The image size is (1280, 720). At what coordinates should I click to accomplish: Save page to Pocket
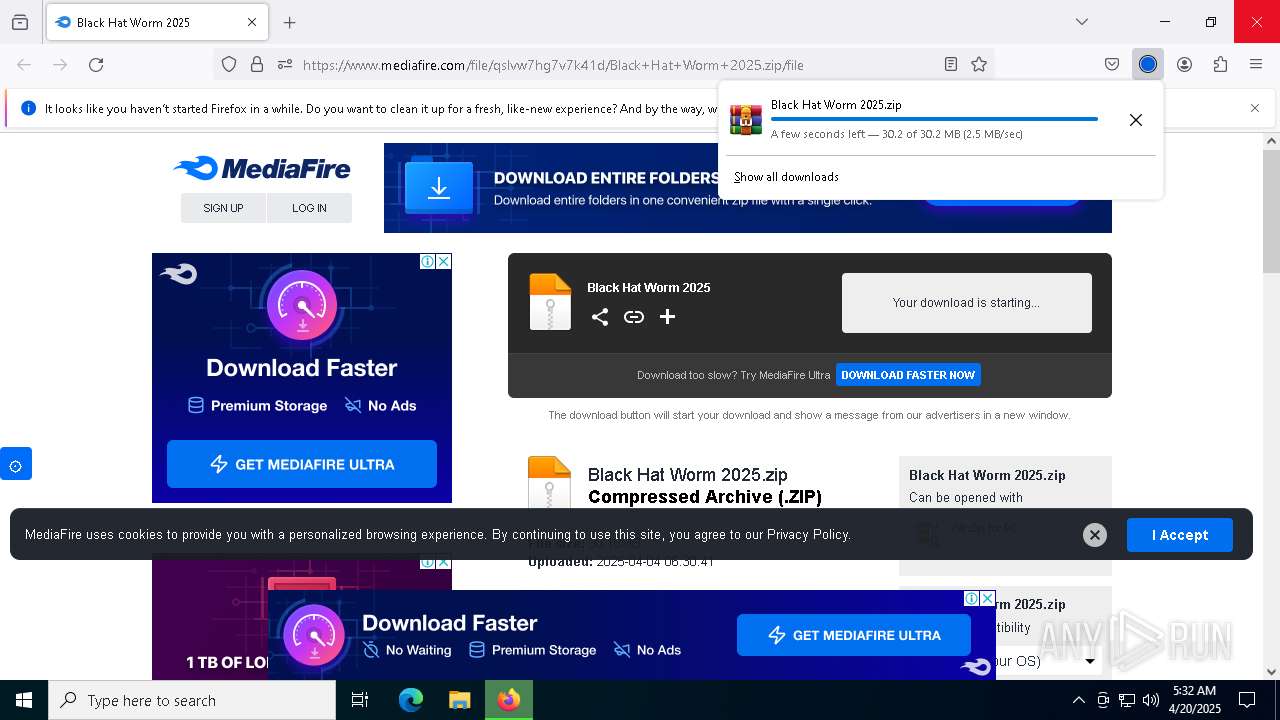tap(1112, 65)
